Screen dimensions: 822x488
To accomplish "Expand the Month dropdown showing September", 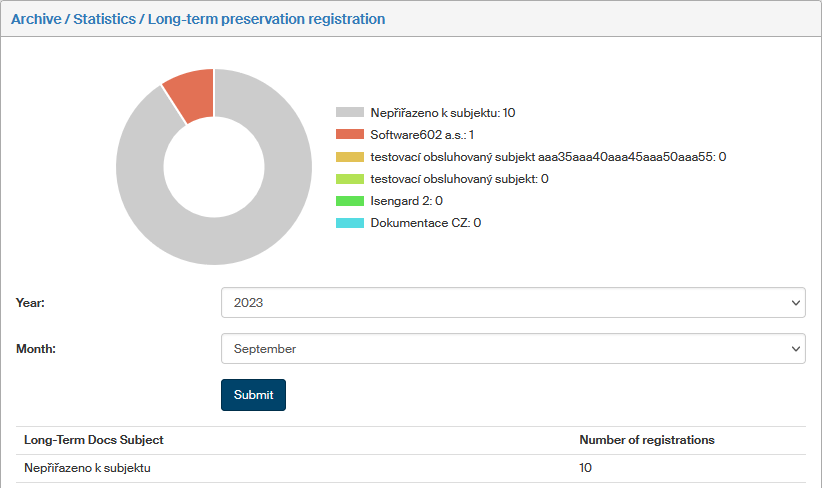I will 513,349.
